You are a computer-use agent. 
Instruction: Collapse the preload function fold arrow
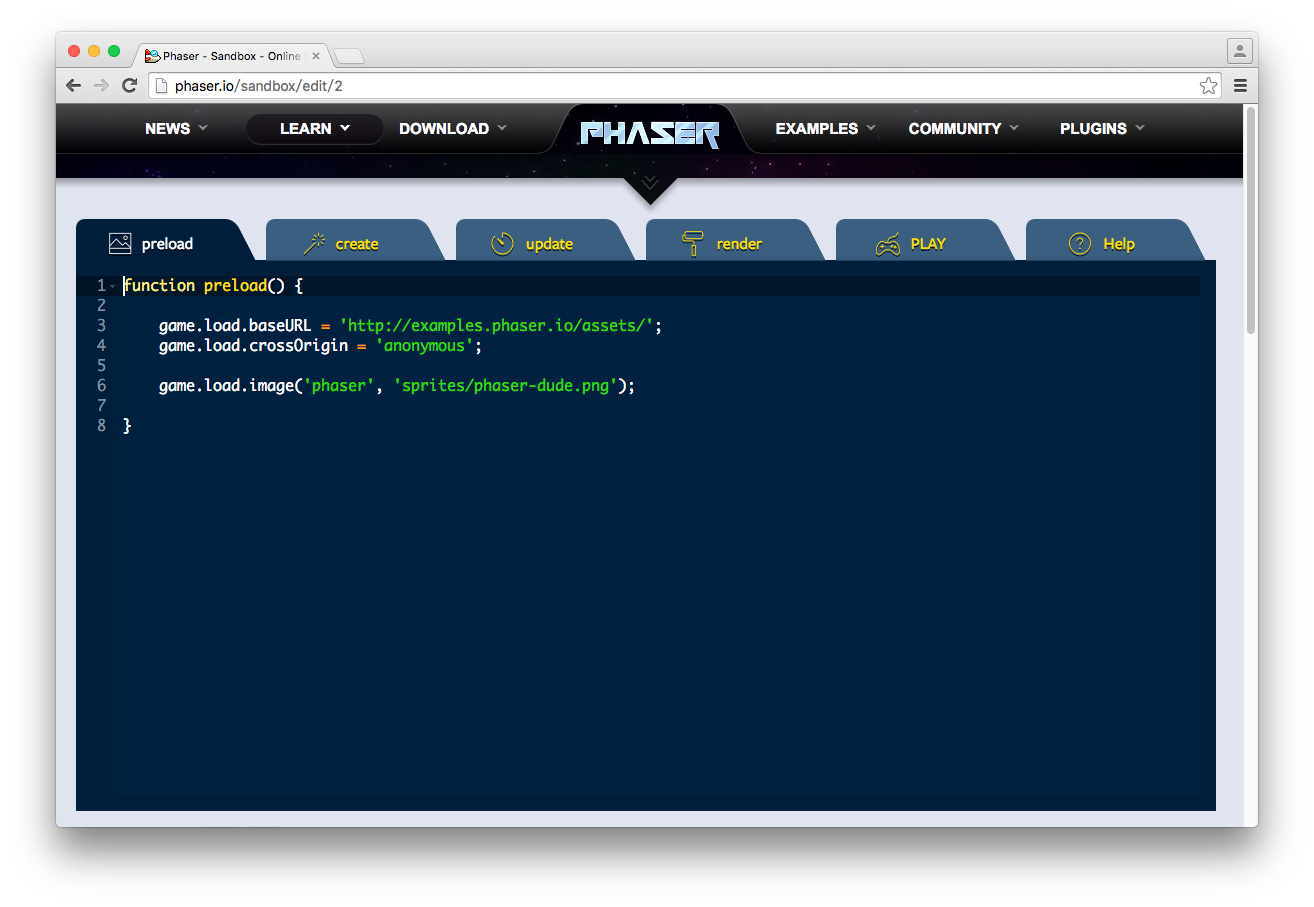pyautogui.click(x=113, y=286)
